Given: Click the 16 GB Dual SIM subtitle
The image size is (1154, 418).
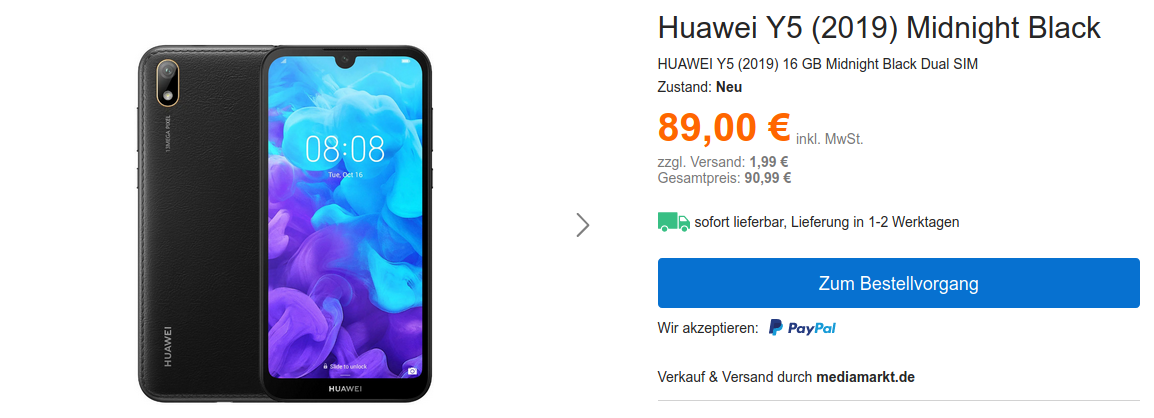Looking at the screenshot, I should point(818,64).
